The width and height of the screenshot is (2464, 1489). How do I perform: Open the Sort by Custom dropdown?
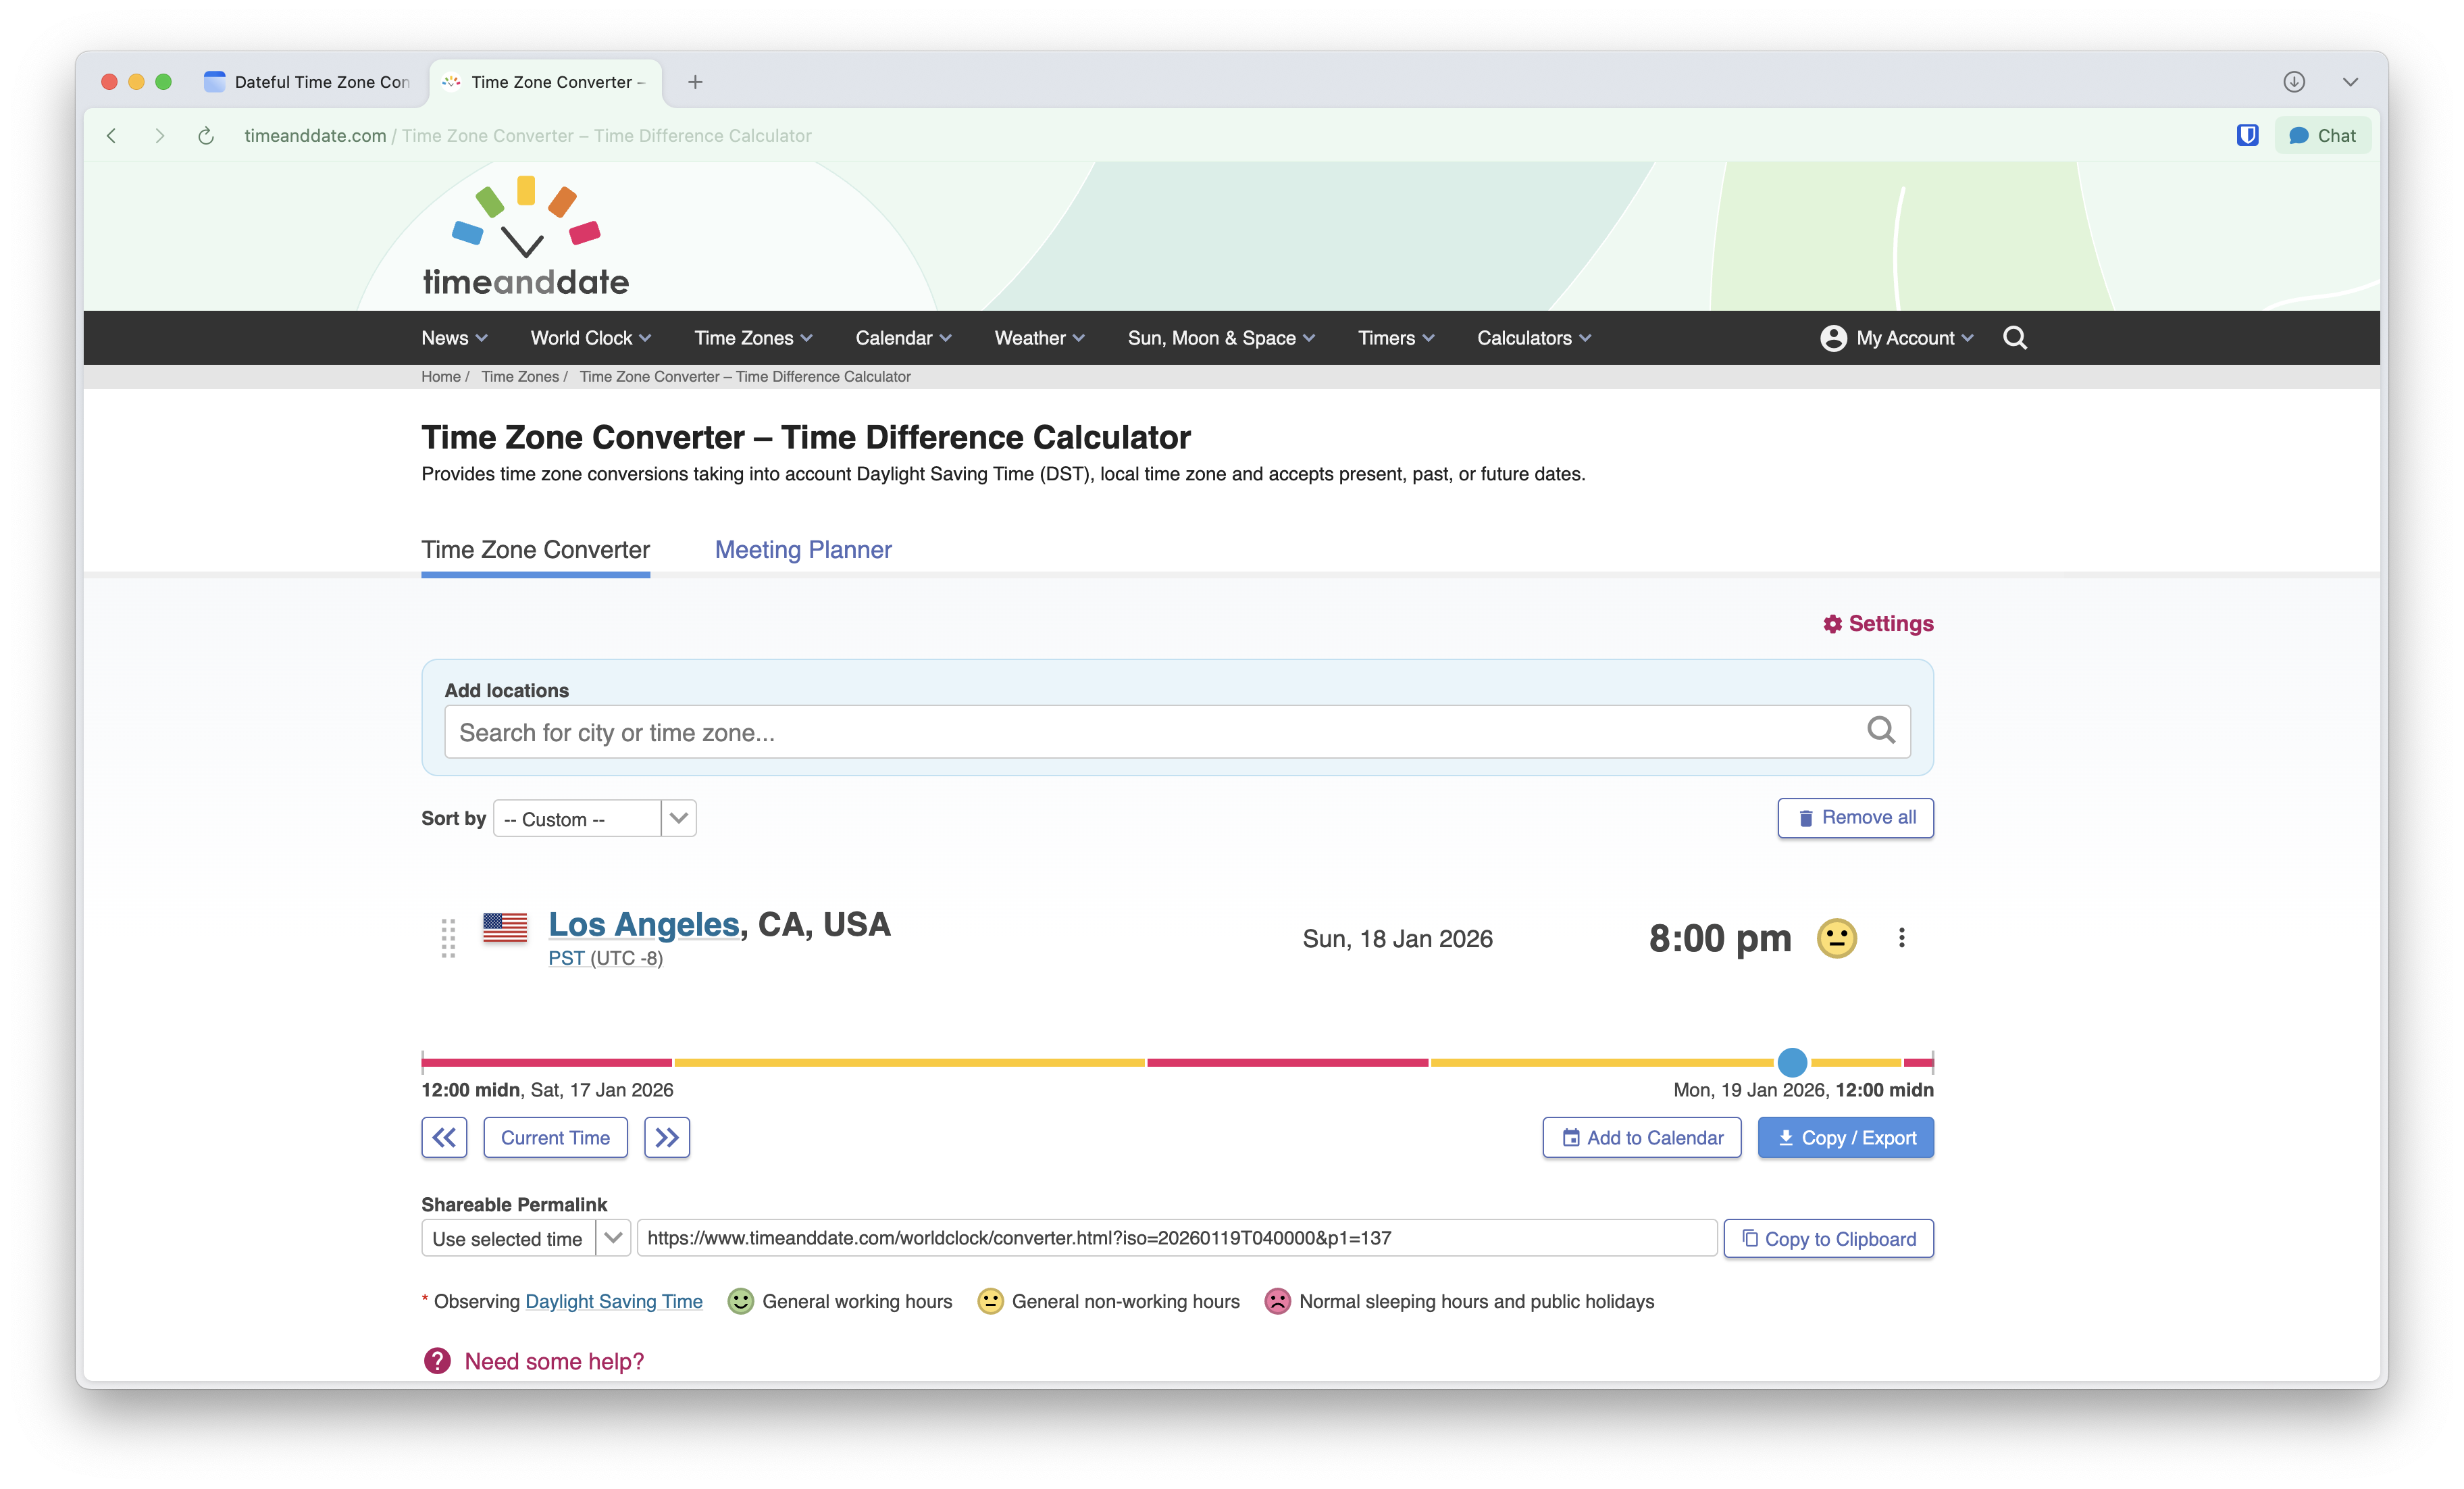click(594, 819)
